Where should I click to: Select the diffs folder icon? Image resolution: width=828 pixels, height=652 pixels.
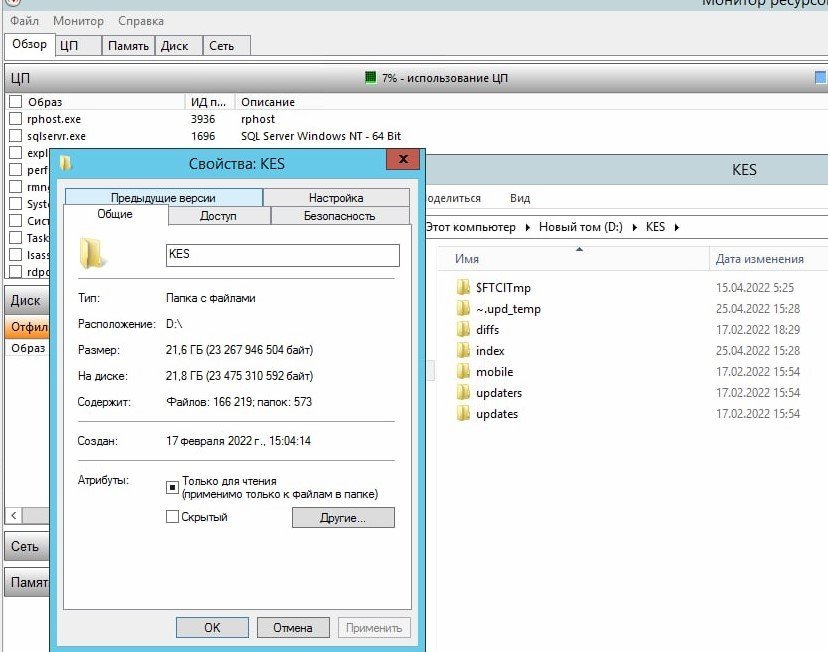(463, 330)
